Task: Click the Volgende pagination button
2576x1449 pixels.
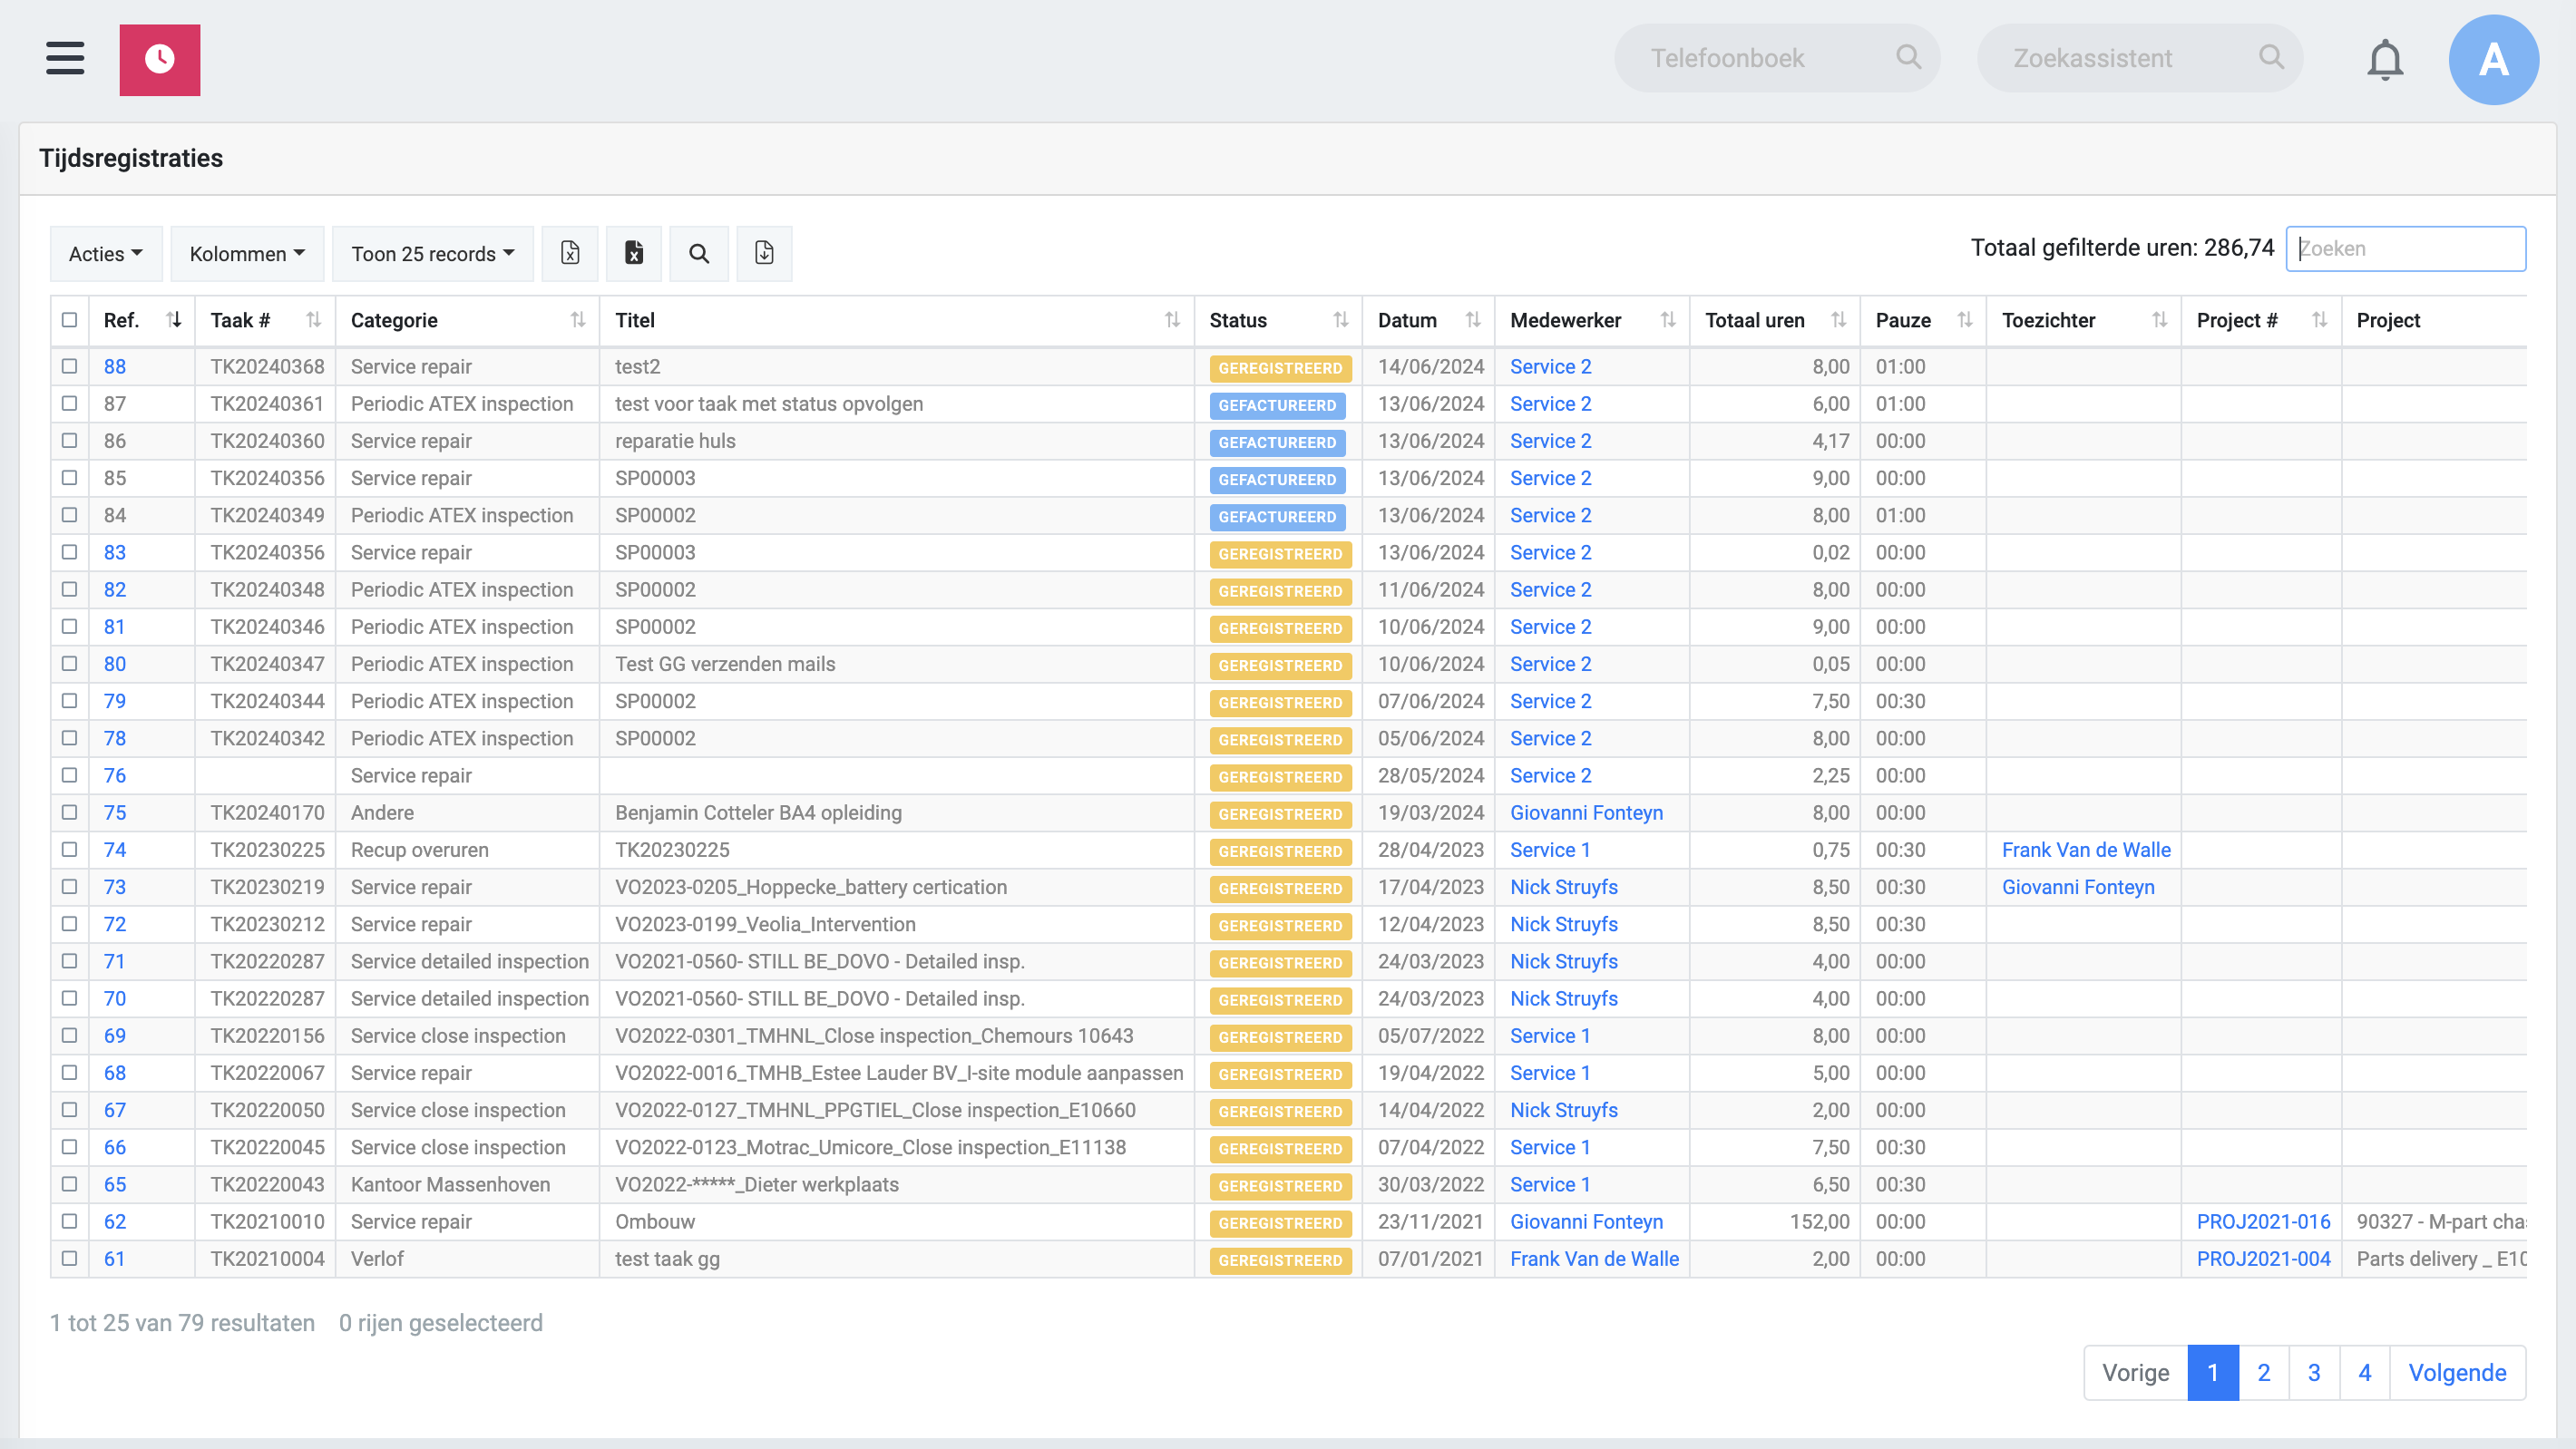Action: 2457,1372
